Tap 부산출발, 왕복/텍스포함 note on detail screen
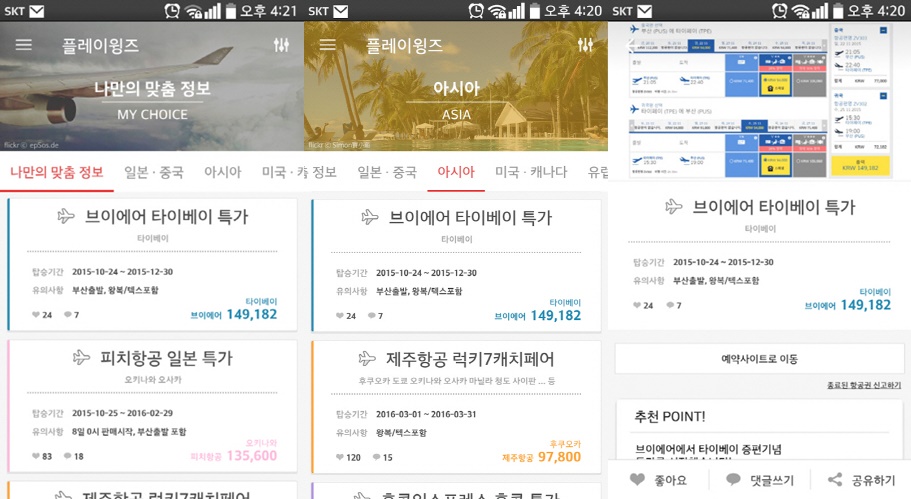911x499 pixels. click(716, 281)
